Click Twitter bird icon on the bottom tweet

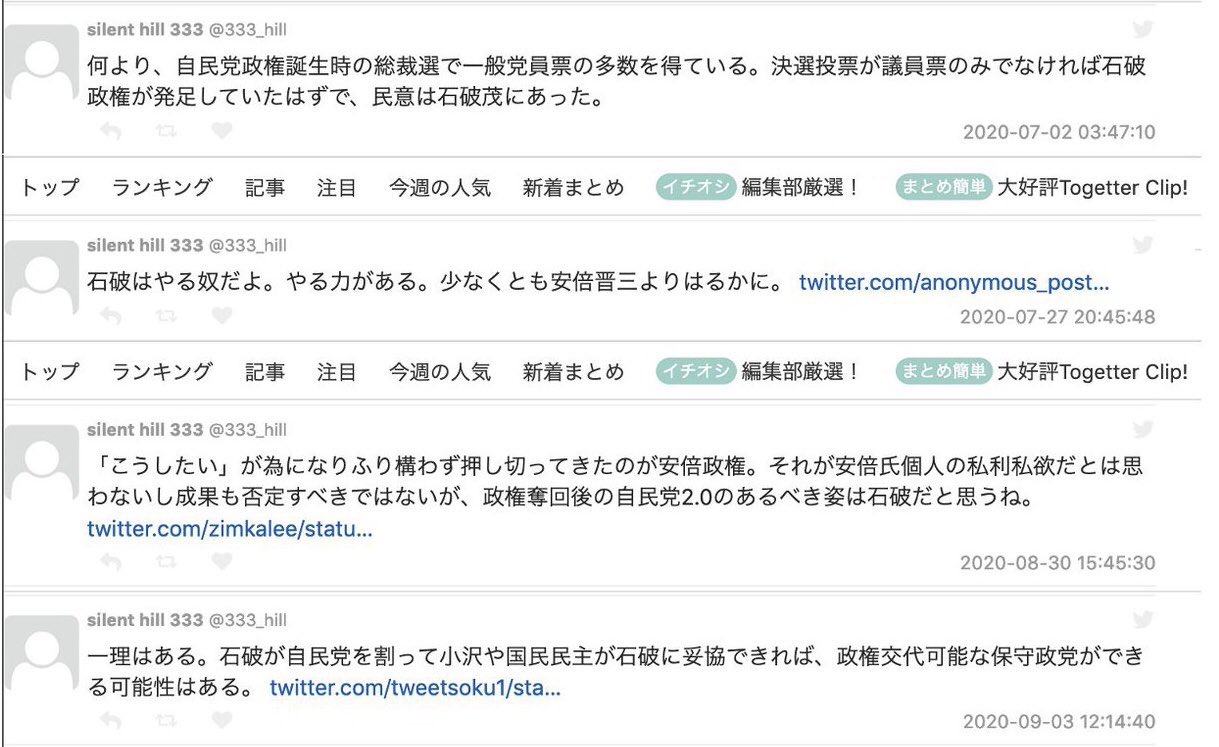click(x=1143, y=619)
